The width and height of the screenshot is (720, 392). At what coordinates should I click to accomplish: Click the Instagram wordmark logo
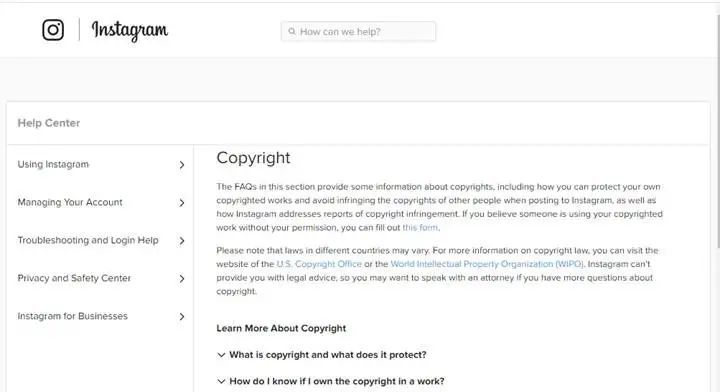coord(130,31)
